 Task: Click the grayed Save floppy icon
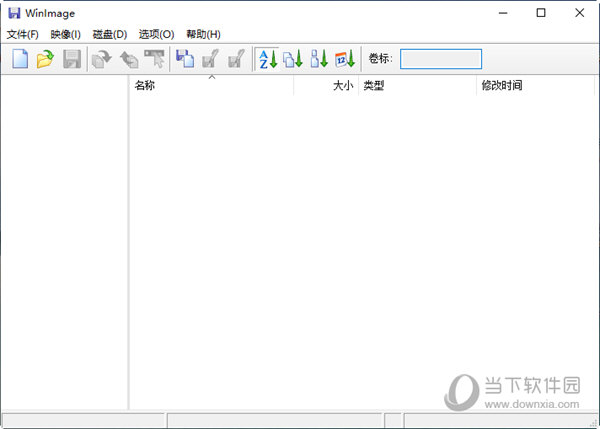tap(72, 59)
